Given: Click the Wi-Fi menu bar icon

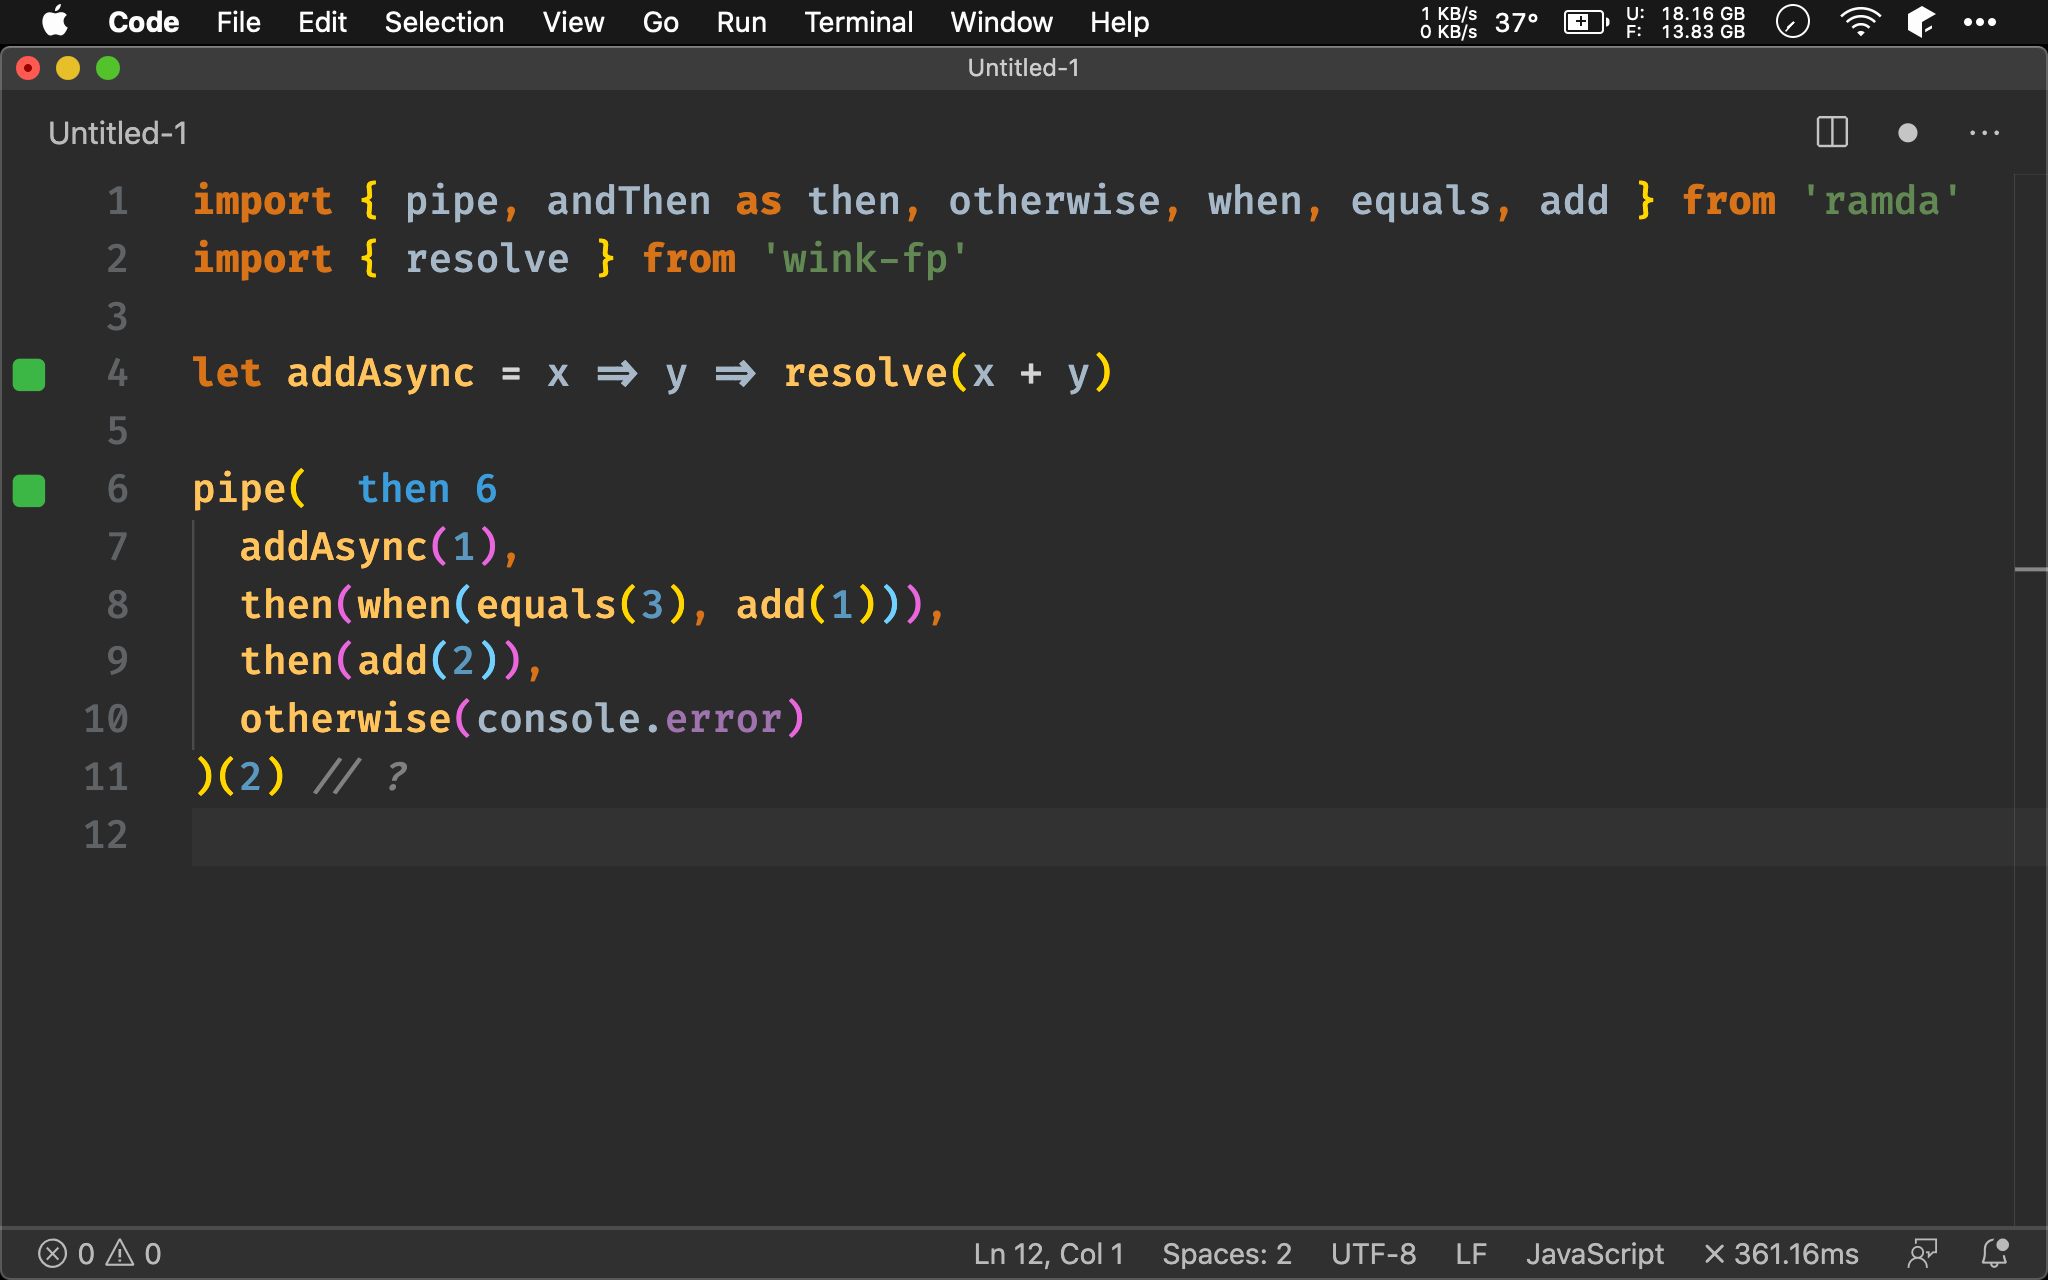Looking at the screenshot, I should (1860, 22).
